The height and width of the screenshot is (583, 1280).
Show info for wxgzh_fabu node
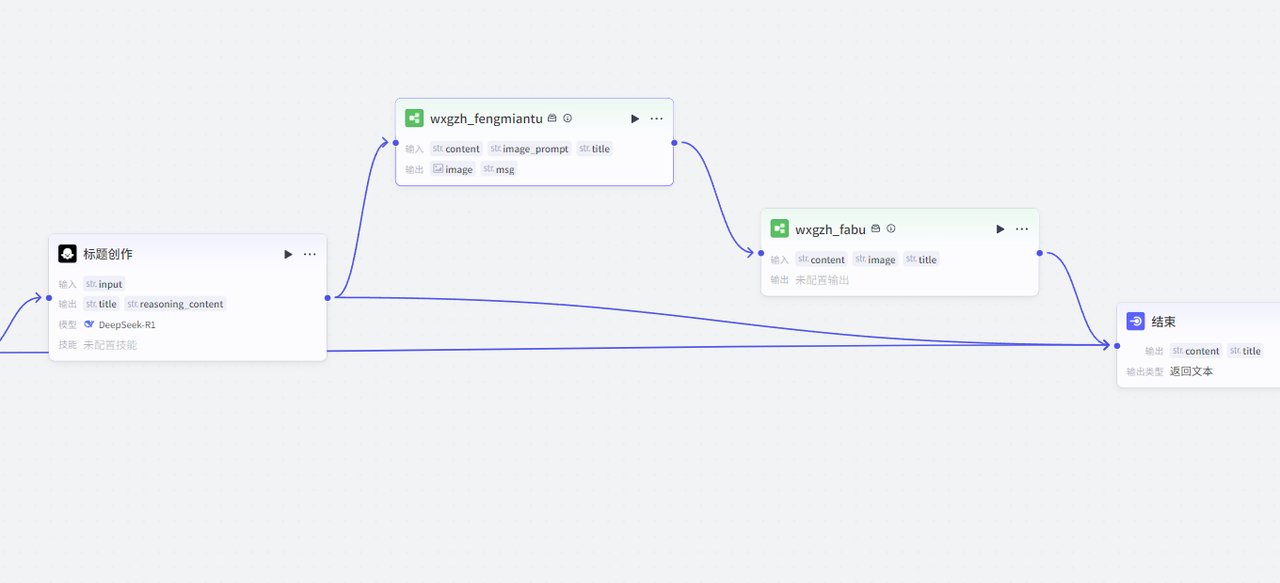tap(891, 229)
